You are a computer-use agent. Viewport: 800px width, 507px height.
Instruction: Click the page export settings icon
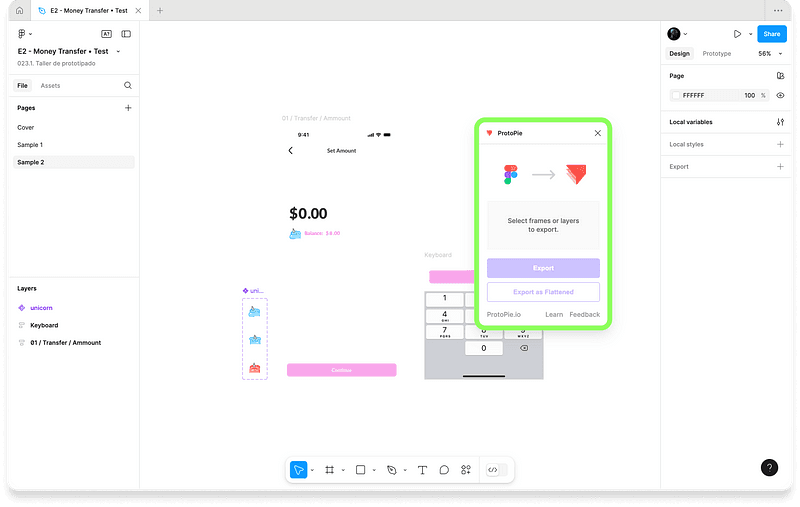[x=780, y=75]
